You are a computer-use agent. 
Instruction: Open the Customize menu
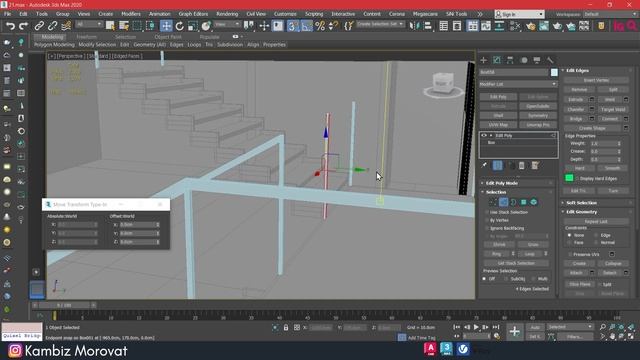coord(285,14)
